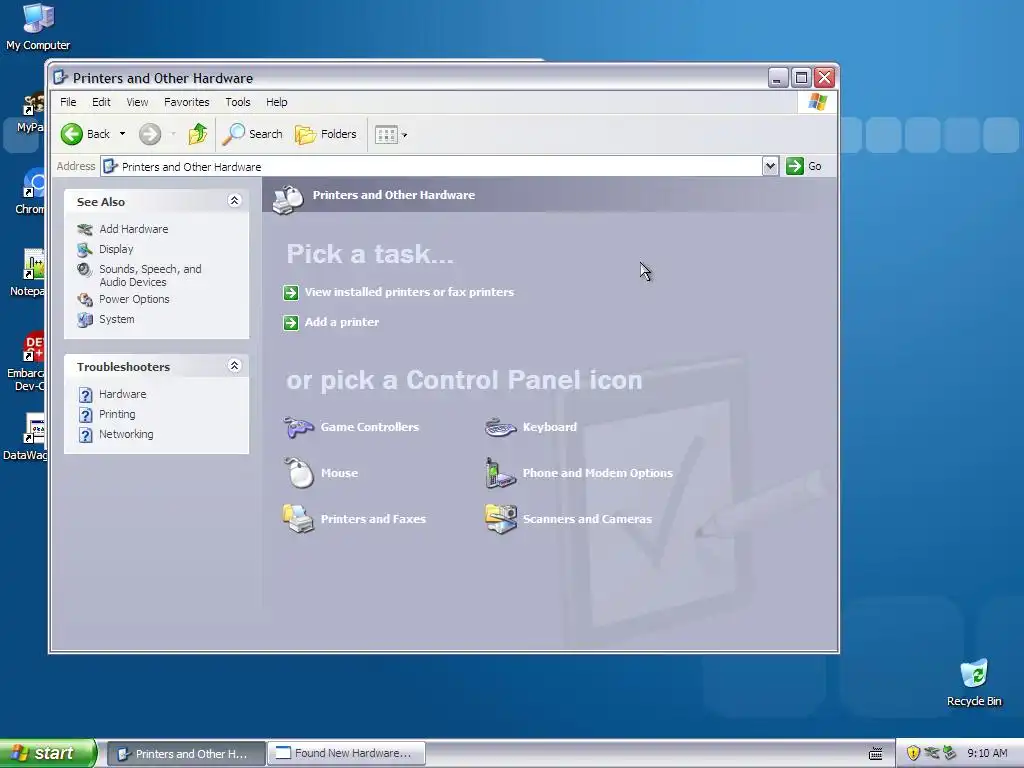Click the green Go button
The height and width of the screenshot is (768, 1024).
click(x=804, y=166)
